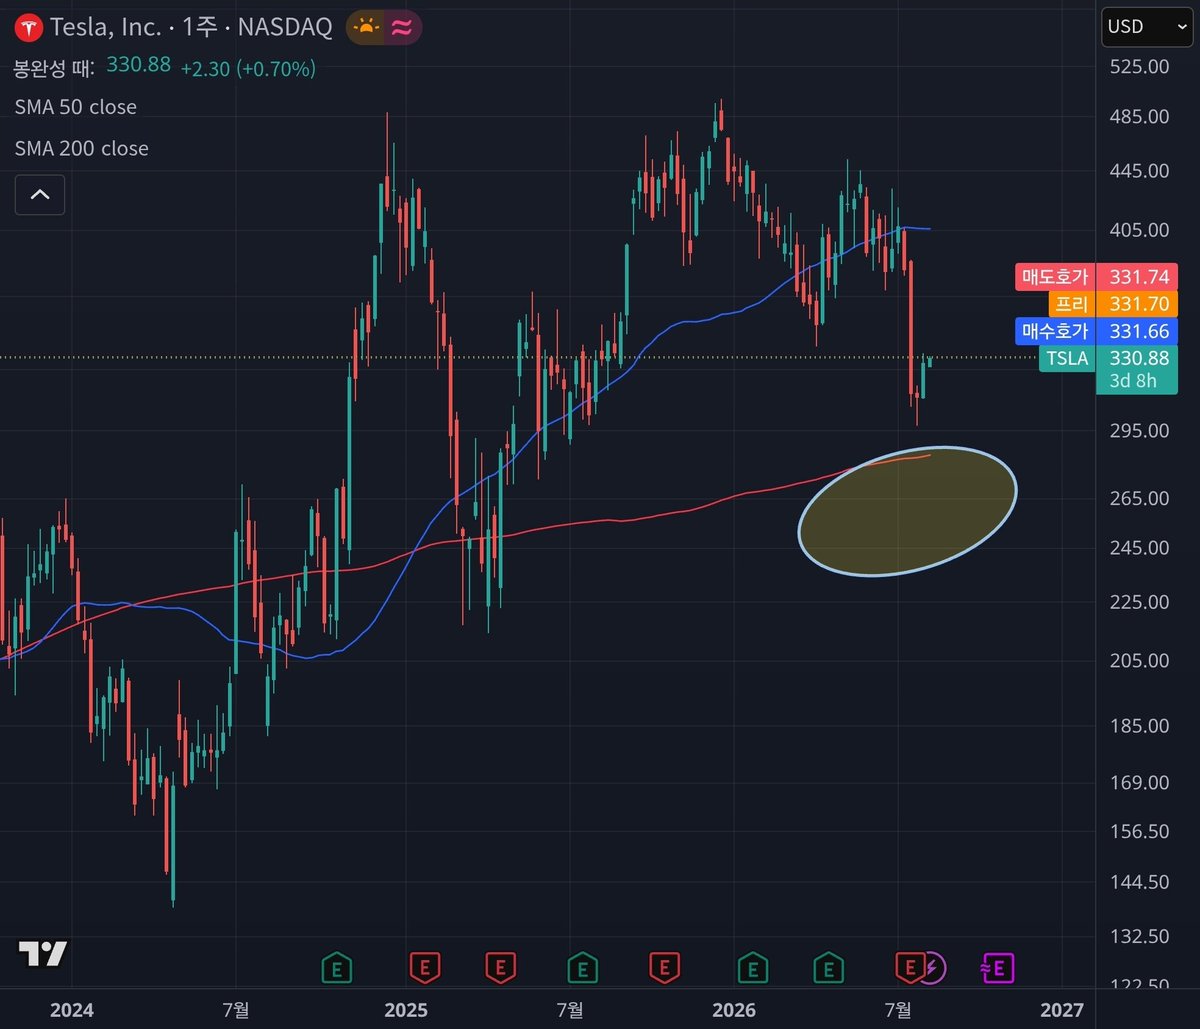The height and width of the screenshot is (1029, 1200).
Task: Click the 봉완성 때 legend label
Action: click(x=54, y=68)
